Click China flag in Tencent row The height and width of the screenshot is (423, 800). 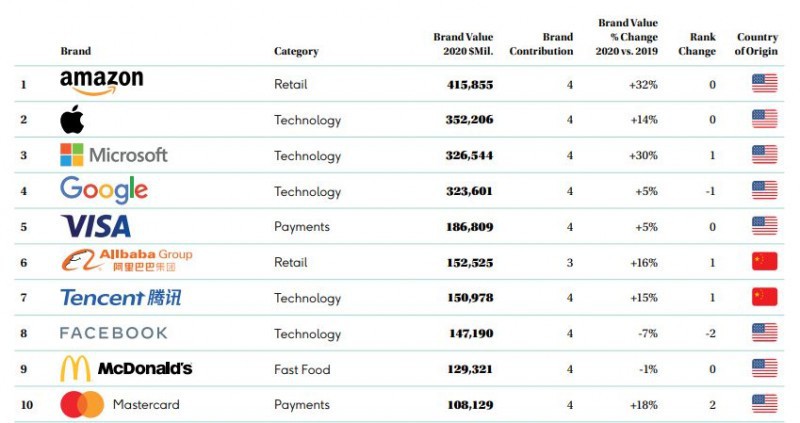(764, 298)
